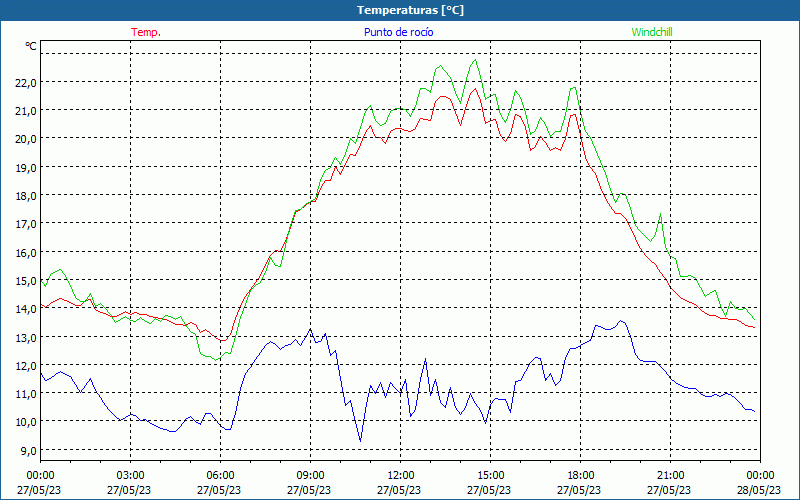Click the '18,0' y-axis value

click(x=25, y=195)
